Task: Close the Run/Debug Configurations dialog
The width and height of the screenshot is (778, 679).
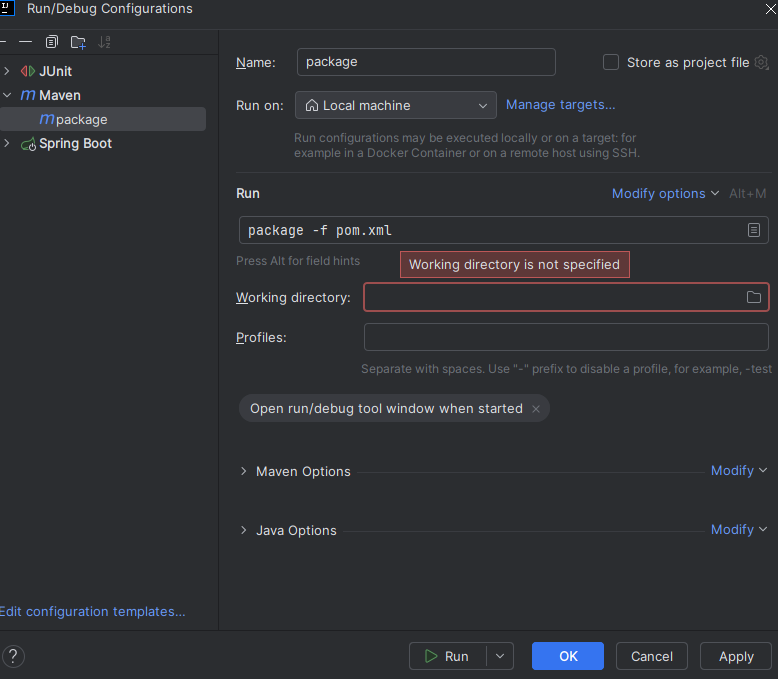Action: click(x=771, y=8)
